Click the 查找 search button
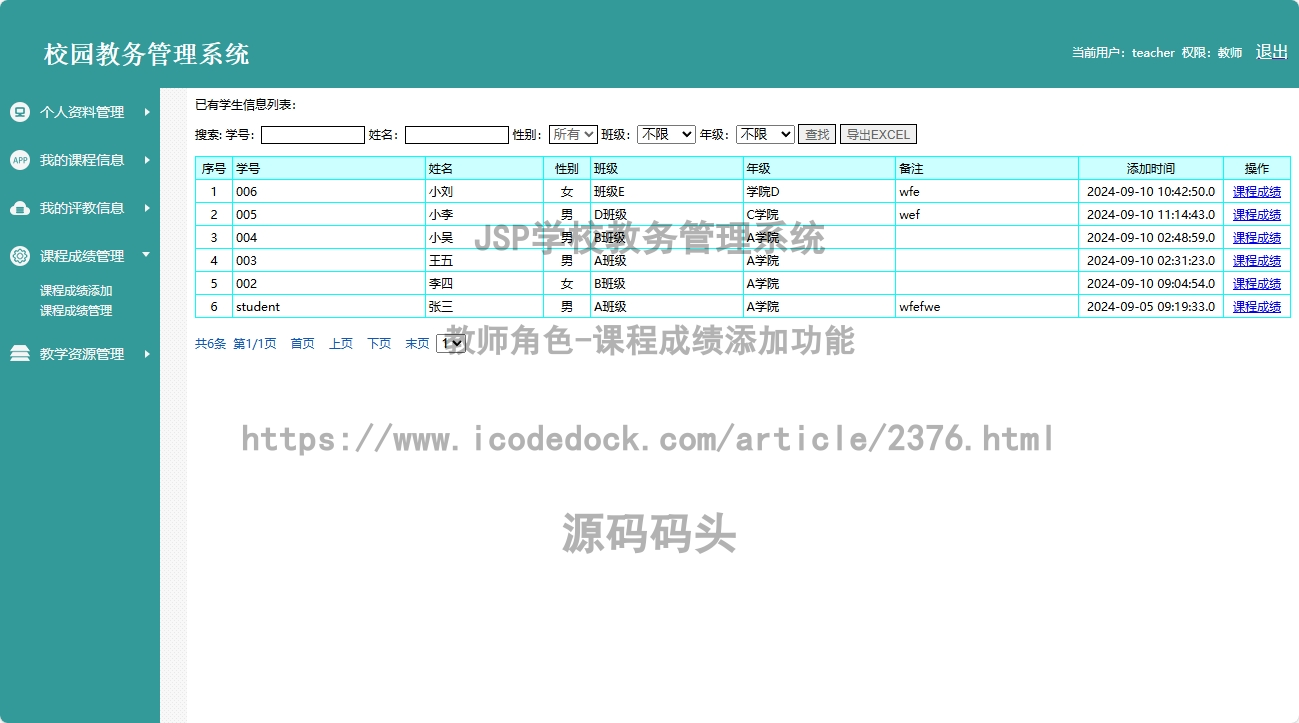The image size is (1299, 723). (817, 134)
